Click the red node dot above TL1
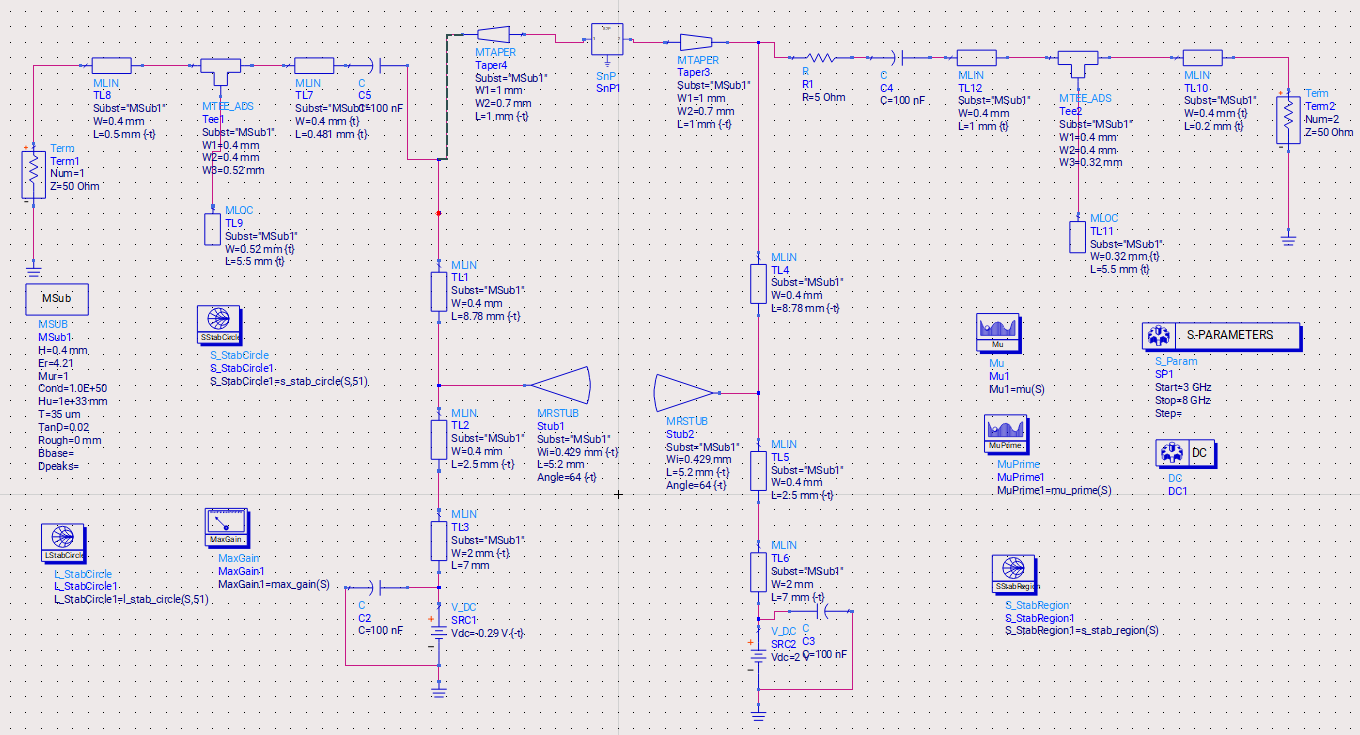This screenshot has width=1360, height=735. pos(438,213)
